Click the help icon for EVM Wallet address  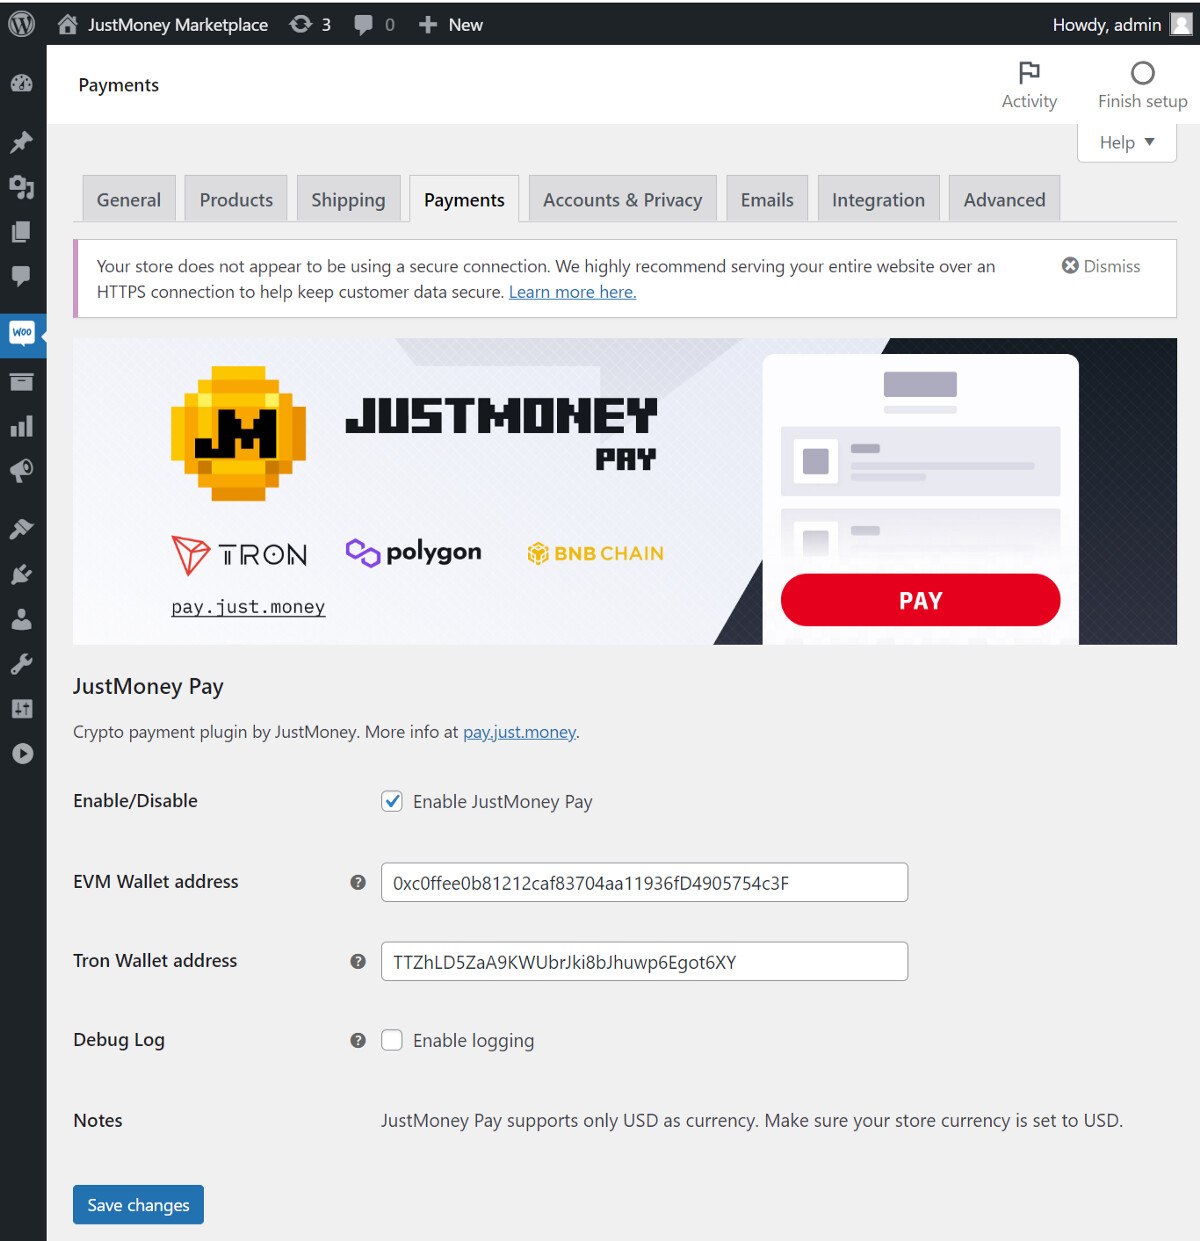click(x=358, y=882)
